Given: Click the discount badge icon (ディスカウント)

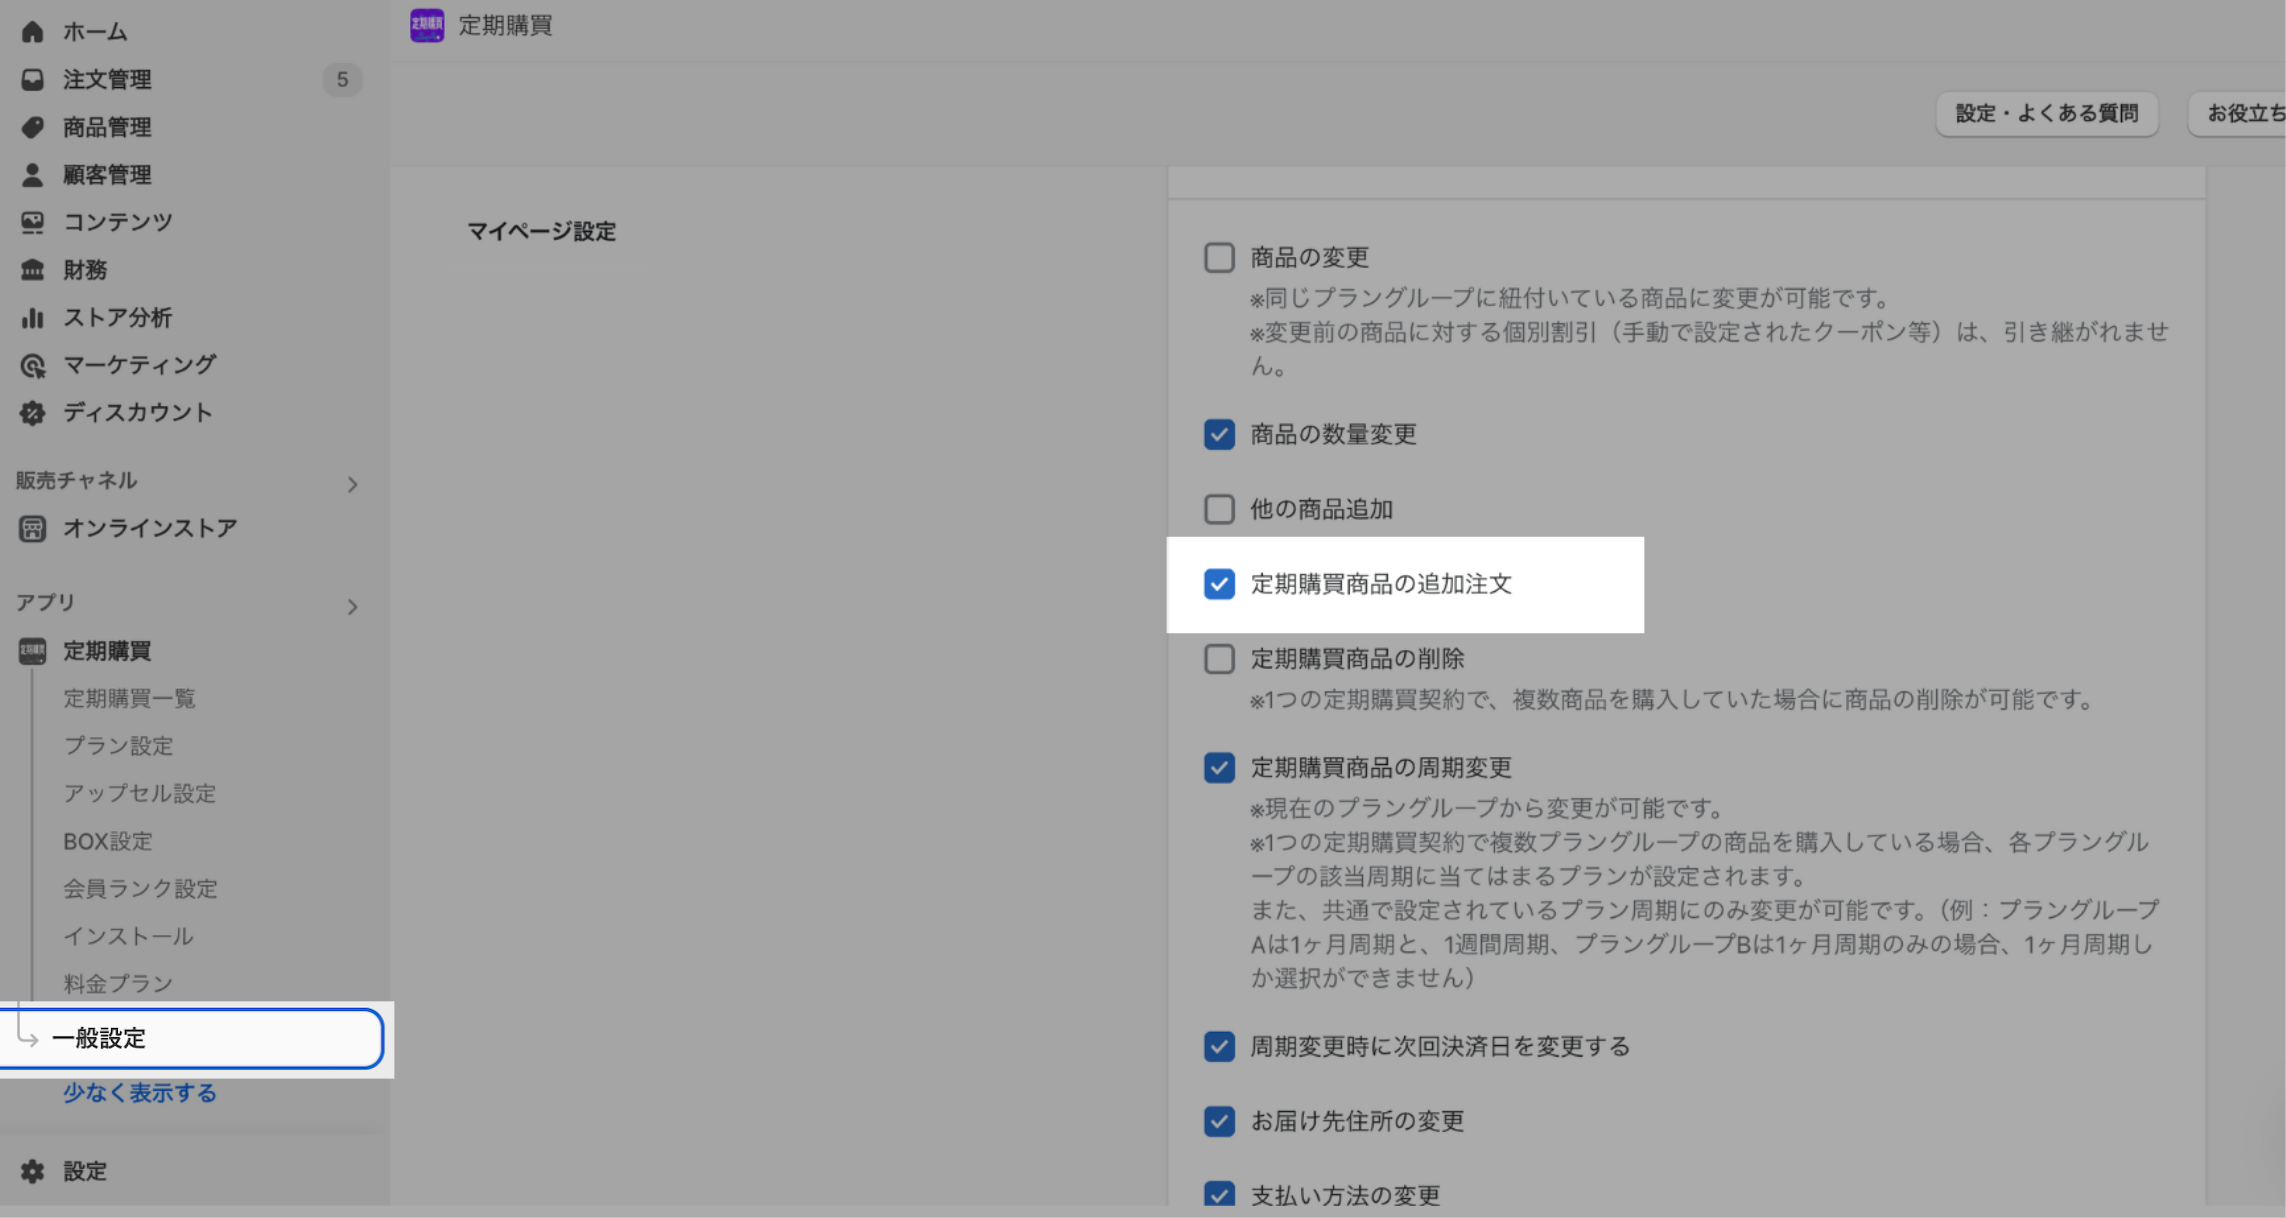Looking at the screenshot, I should pos(32,413).
